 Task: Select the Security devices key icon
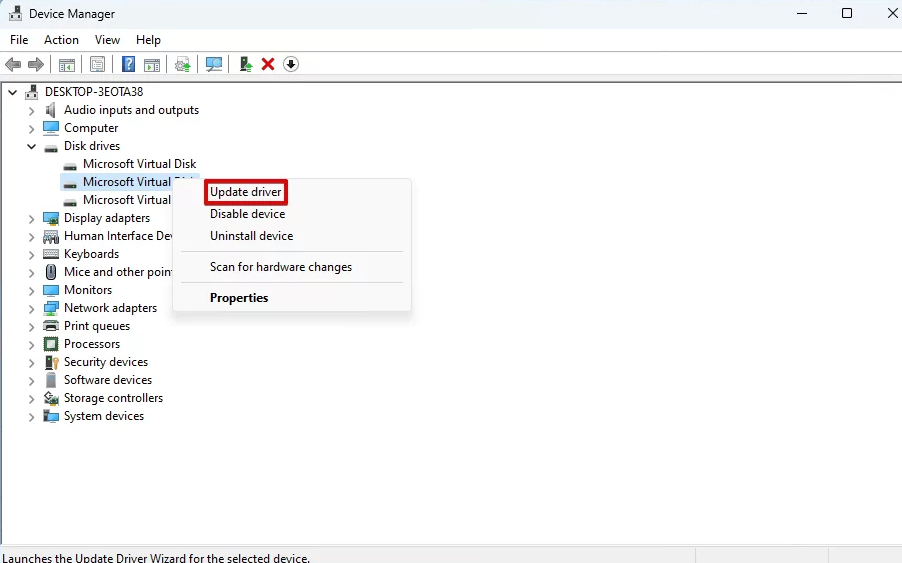[51, 362]
